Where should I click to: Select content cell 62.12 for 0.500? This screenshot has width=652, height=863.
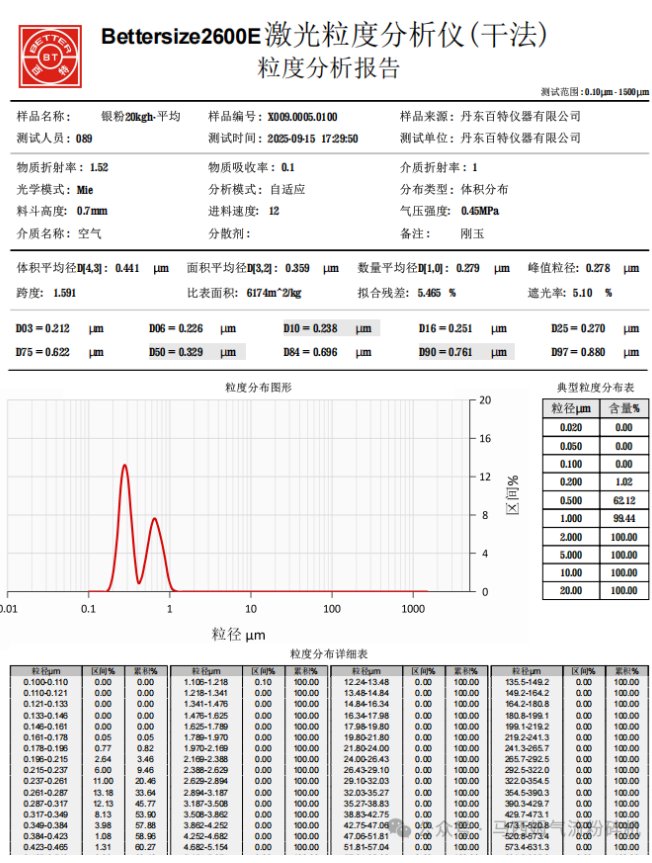coord(624,500)
